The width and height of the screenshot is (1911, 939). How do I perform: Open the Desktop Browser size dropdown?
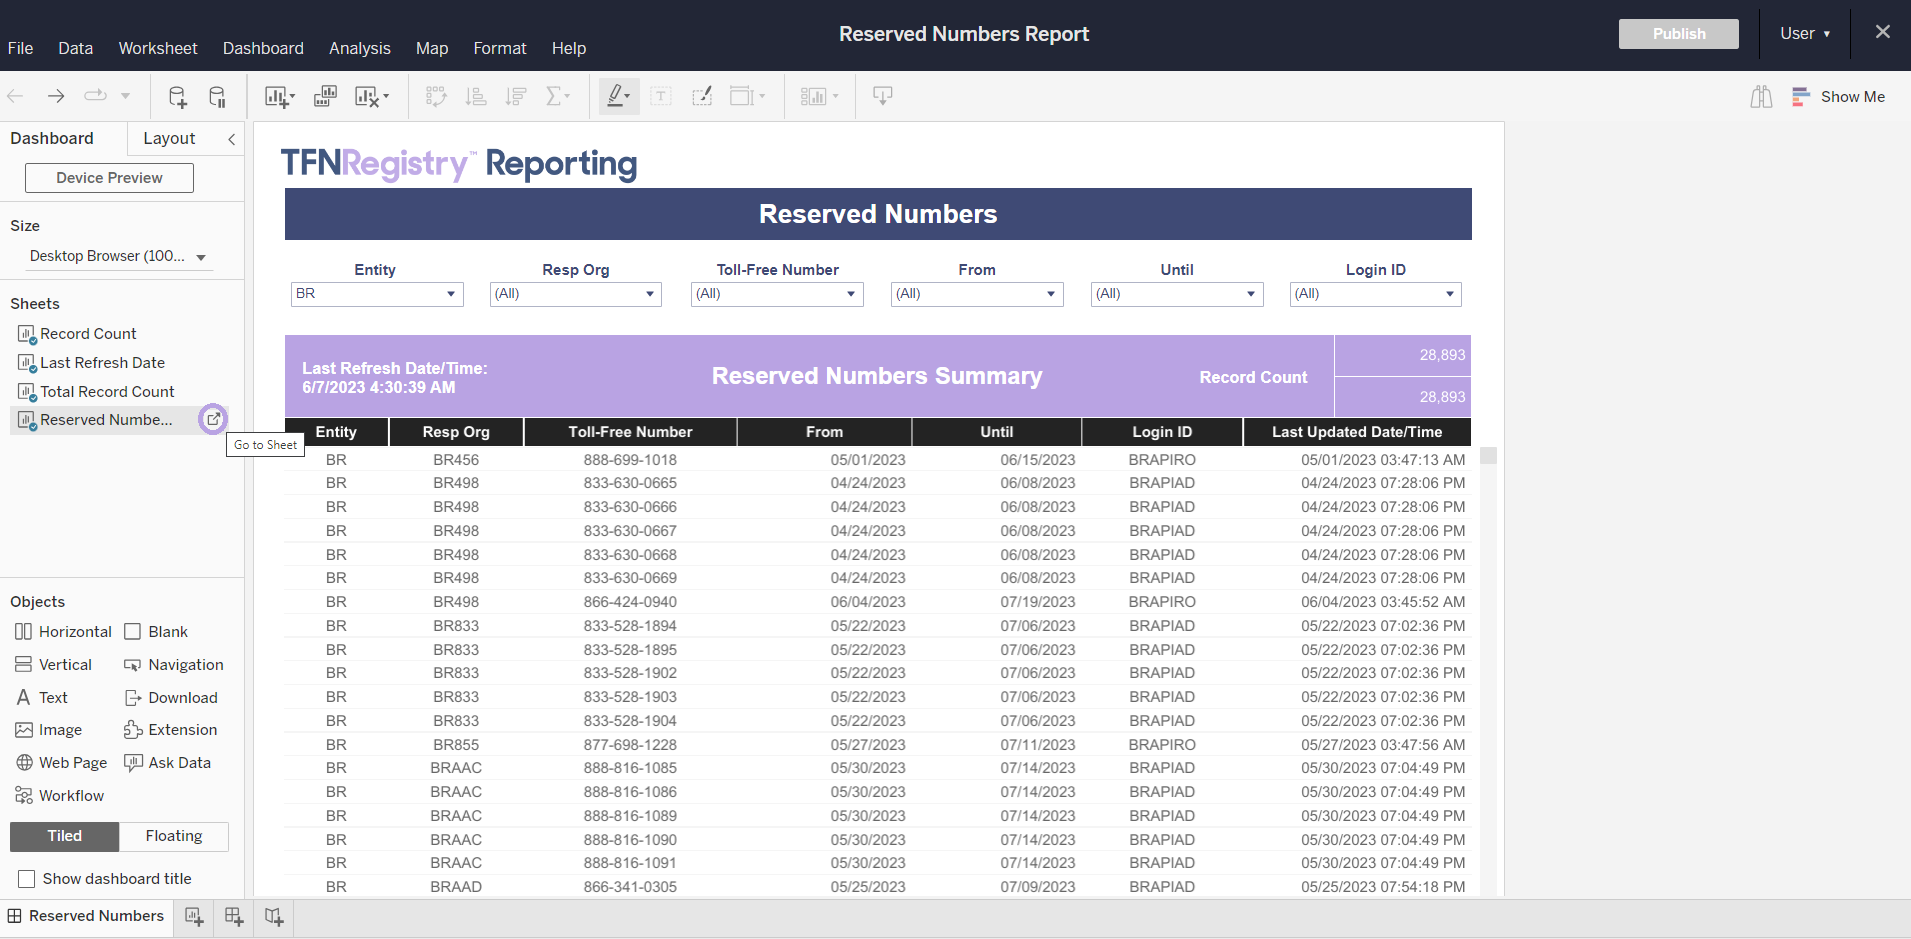tap(118, 257)
